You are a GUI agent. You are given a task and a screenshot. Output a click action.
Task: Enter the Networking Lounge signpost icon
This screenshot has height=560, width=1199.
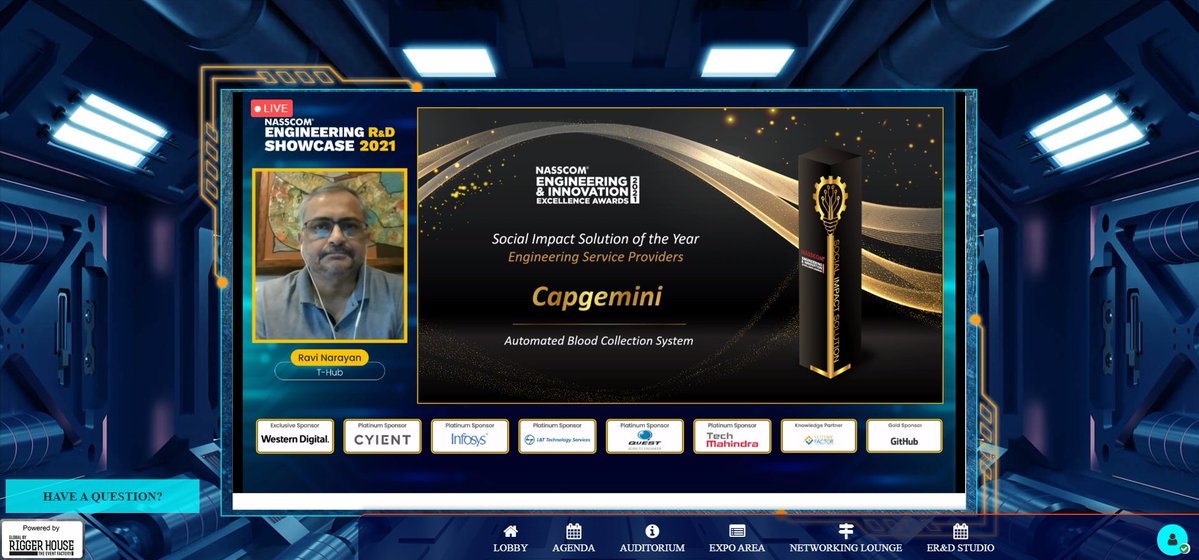[846, 531]
